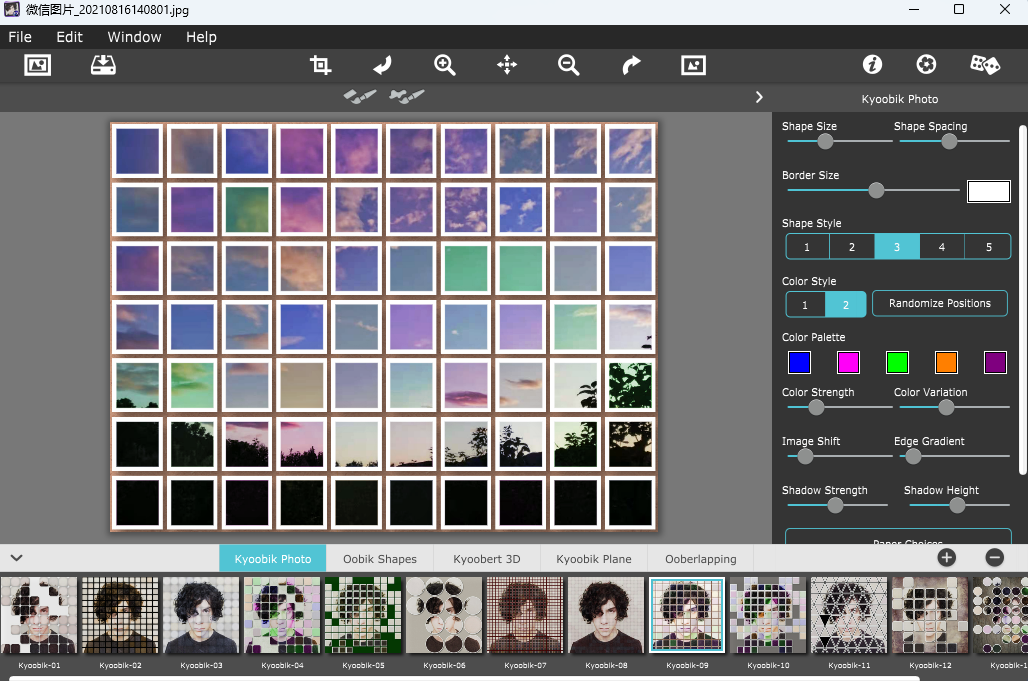This screenshot has height=681, width=1028.
Task: Choose Shape Style 1
Action: tap(807, 247)
